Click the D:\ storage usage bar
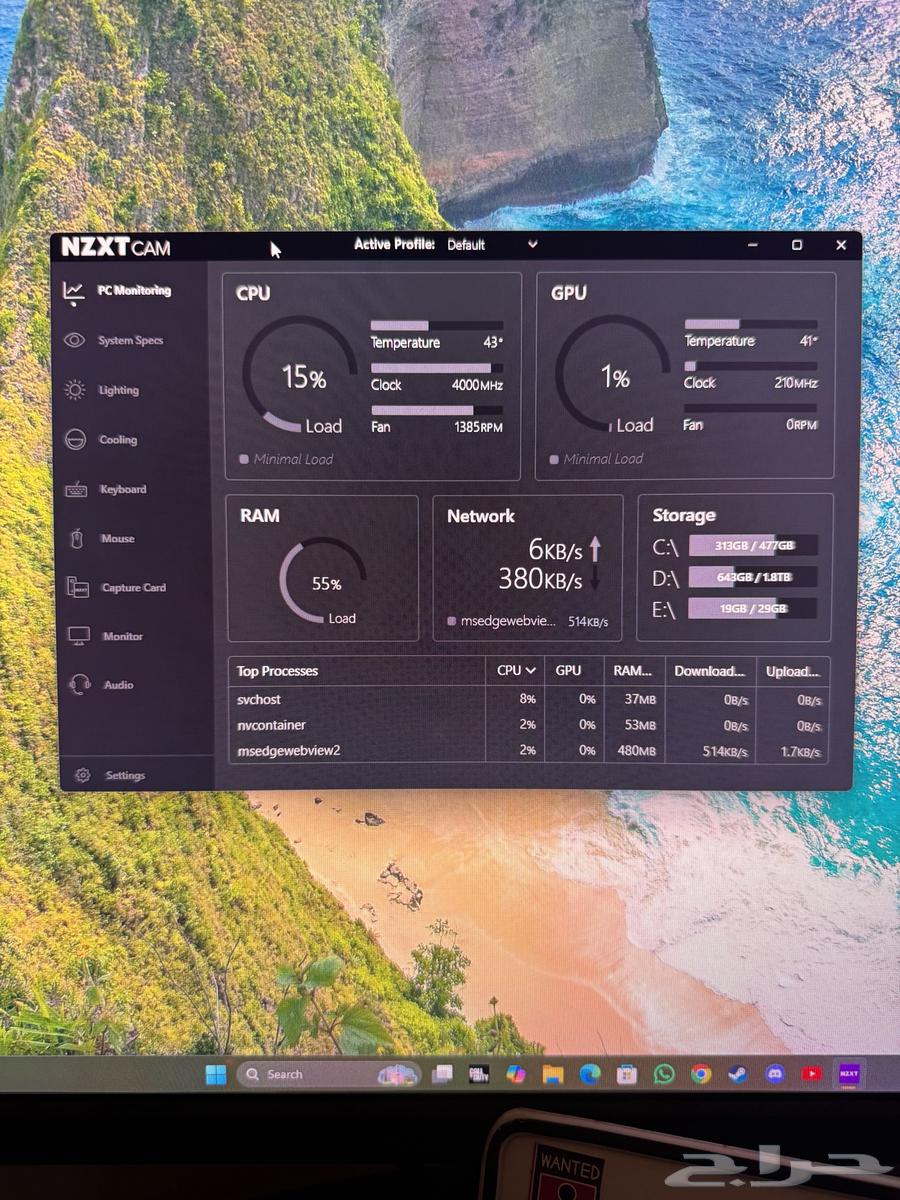Viewport: 900px width, 1200px height. [x=753, y=577]
